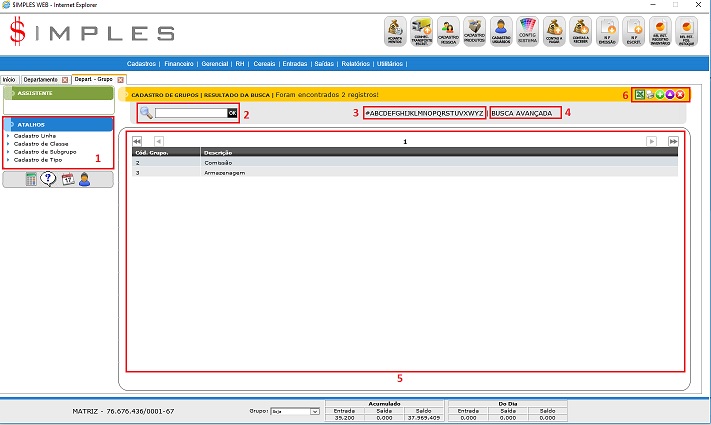Screen dimensions: 711x425
Task: Open Cadastro Pessoa toolbar icon
Action: pos(451,32)
